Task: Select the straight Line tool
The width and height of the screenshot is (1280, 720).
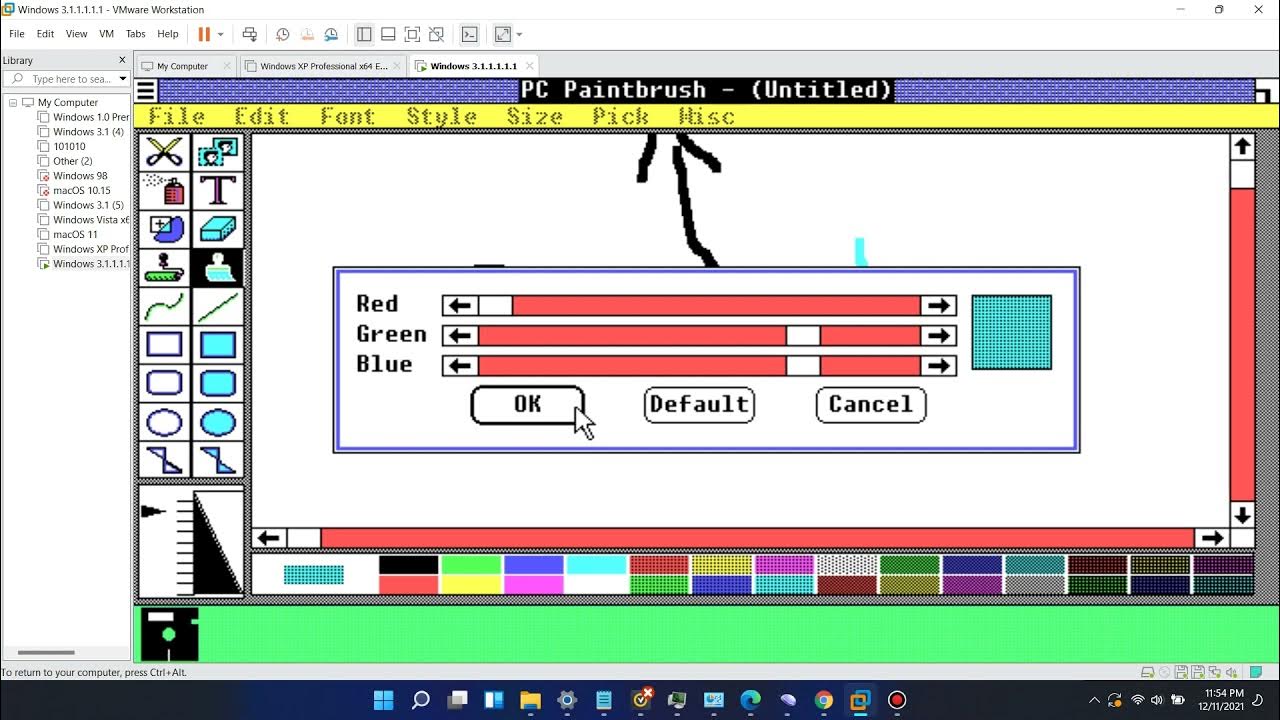Action: 217,306
